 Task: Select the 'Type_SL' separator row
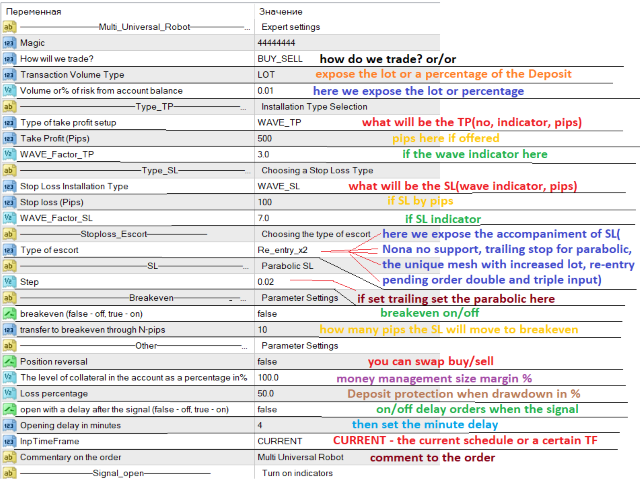(135, 170)
